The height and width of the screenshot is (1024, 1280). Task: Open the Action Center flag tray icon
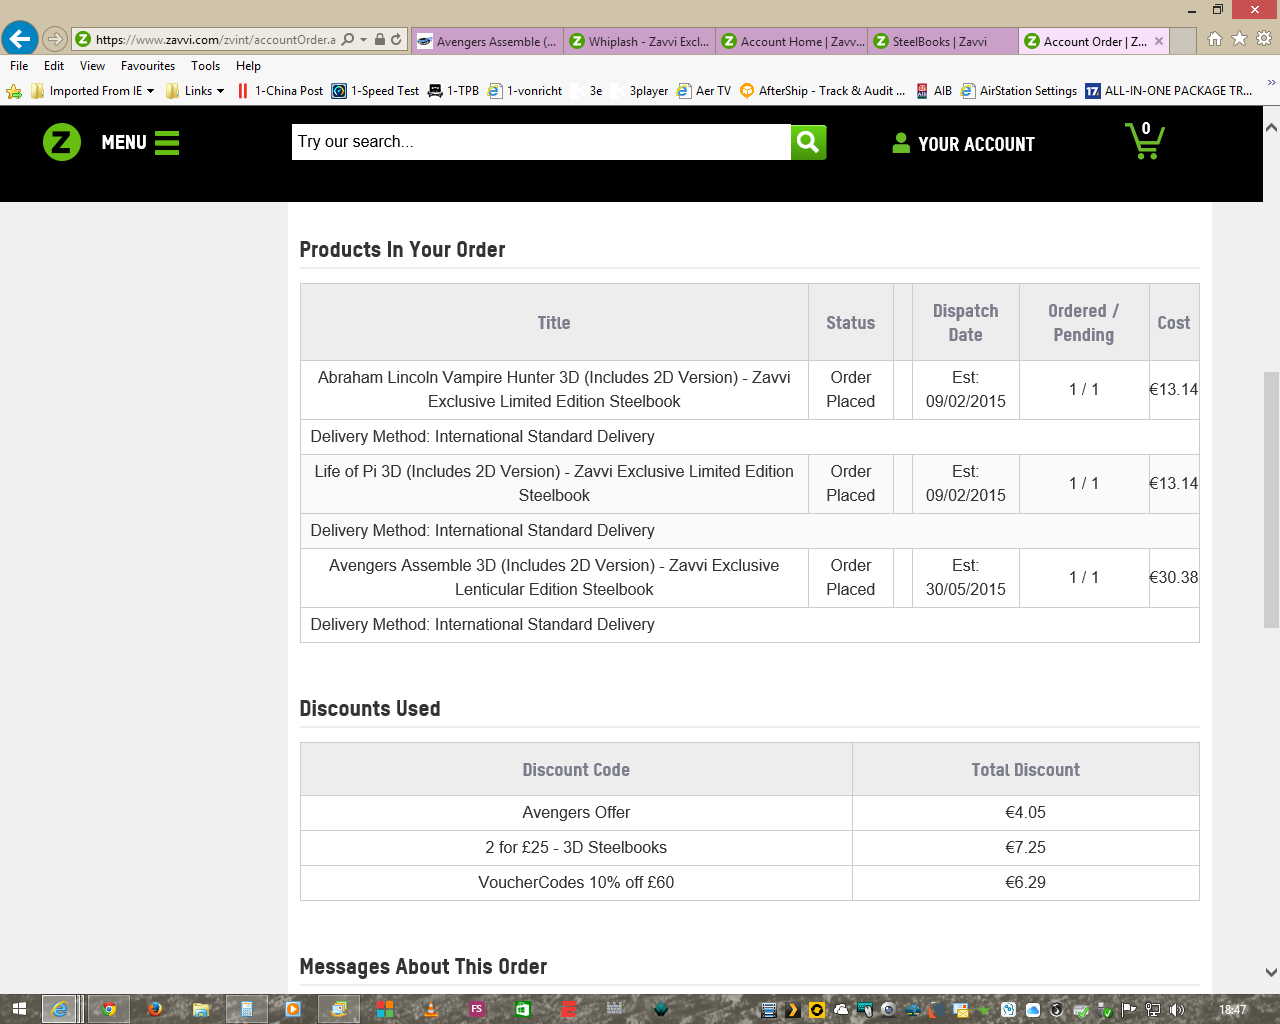(1129, 1010)
